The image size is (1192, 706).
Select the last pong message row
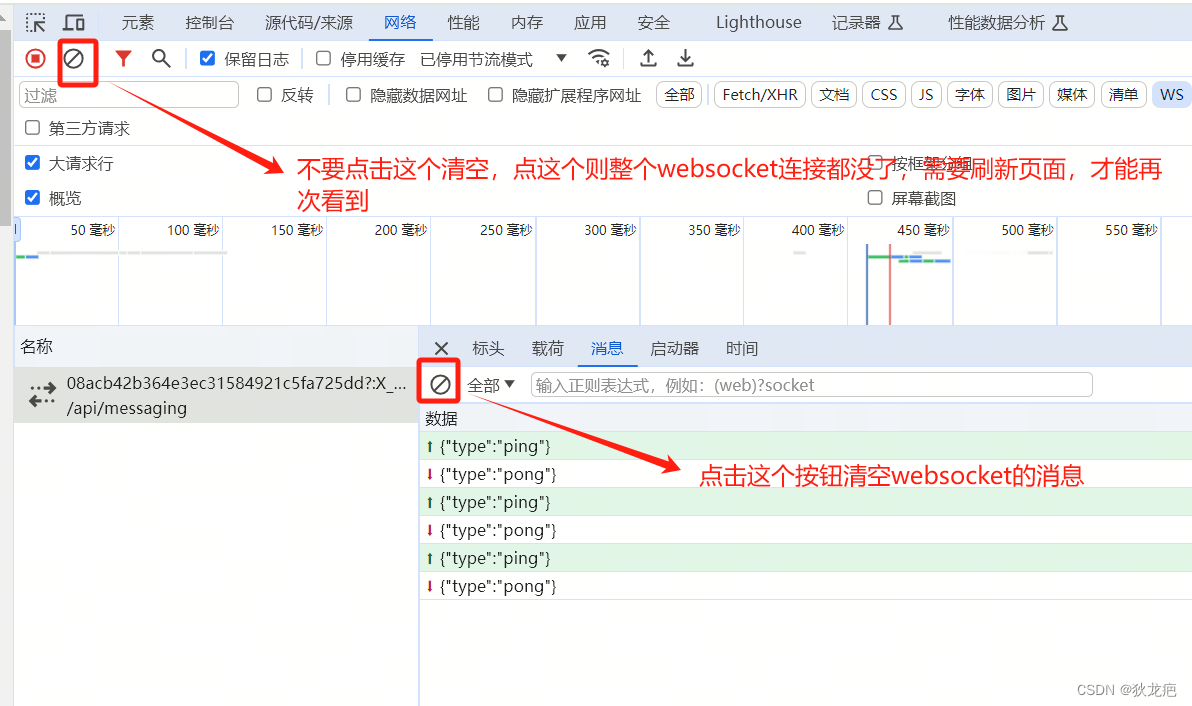(x=806, y=586)
